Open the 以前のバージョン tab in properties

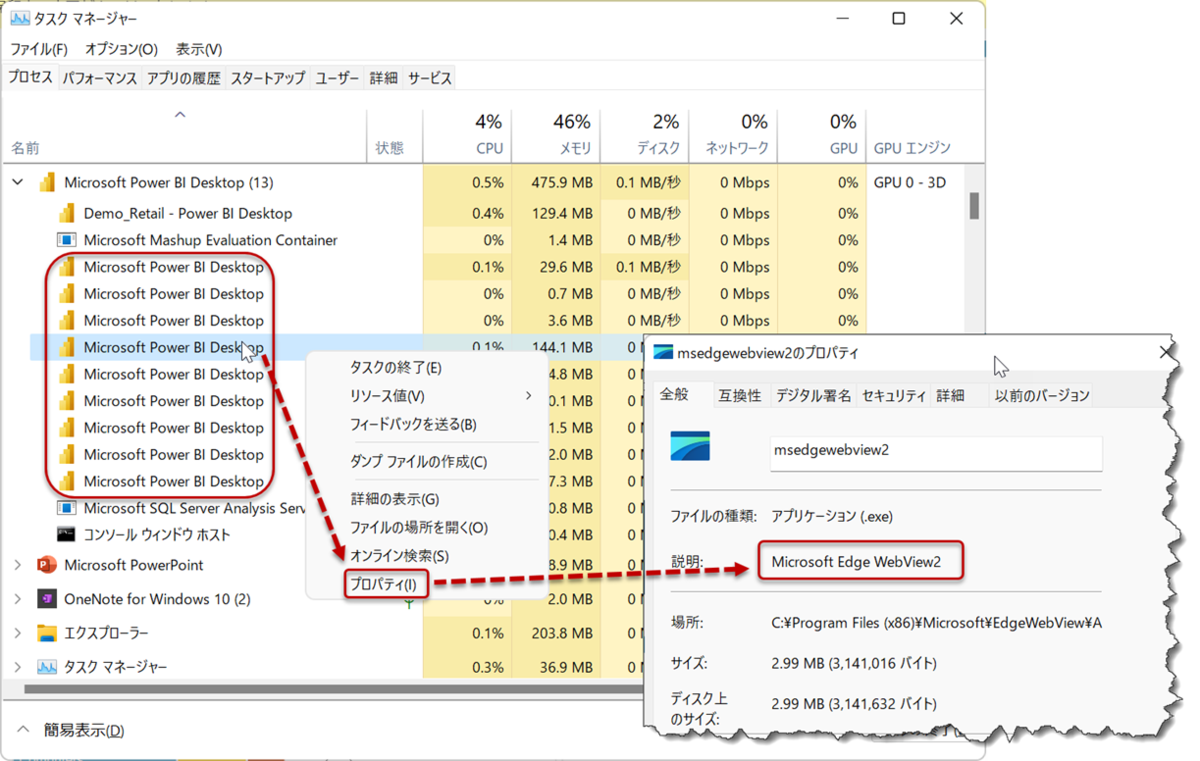pos(1041,395)
